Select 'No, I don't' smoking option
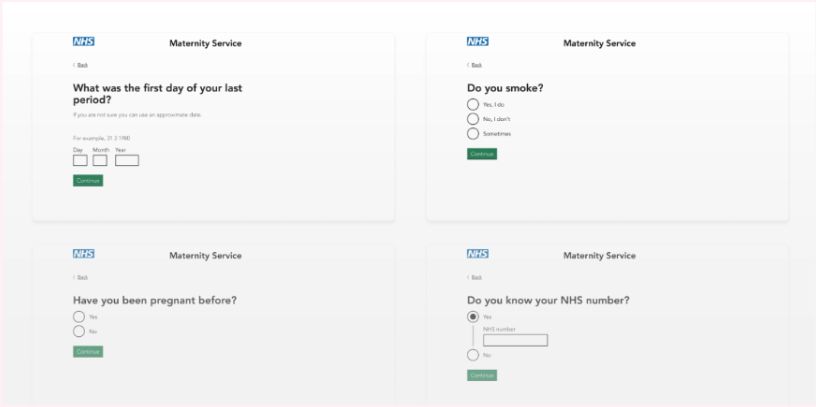 tap(473, 119)
